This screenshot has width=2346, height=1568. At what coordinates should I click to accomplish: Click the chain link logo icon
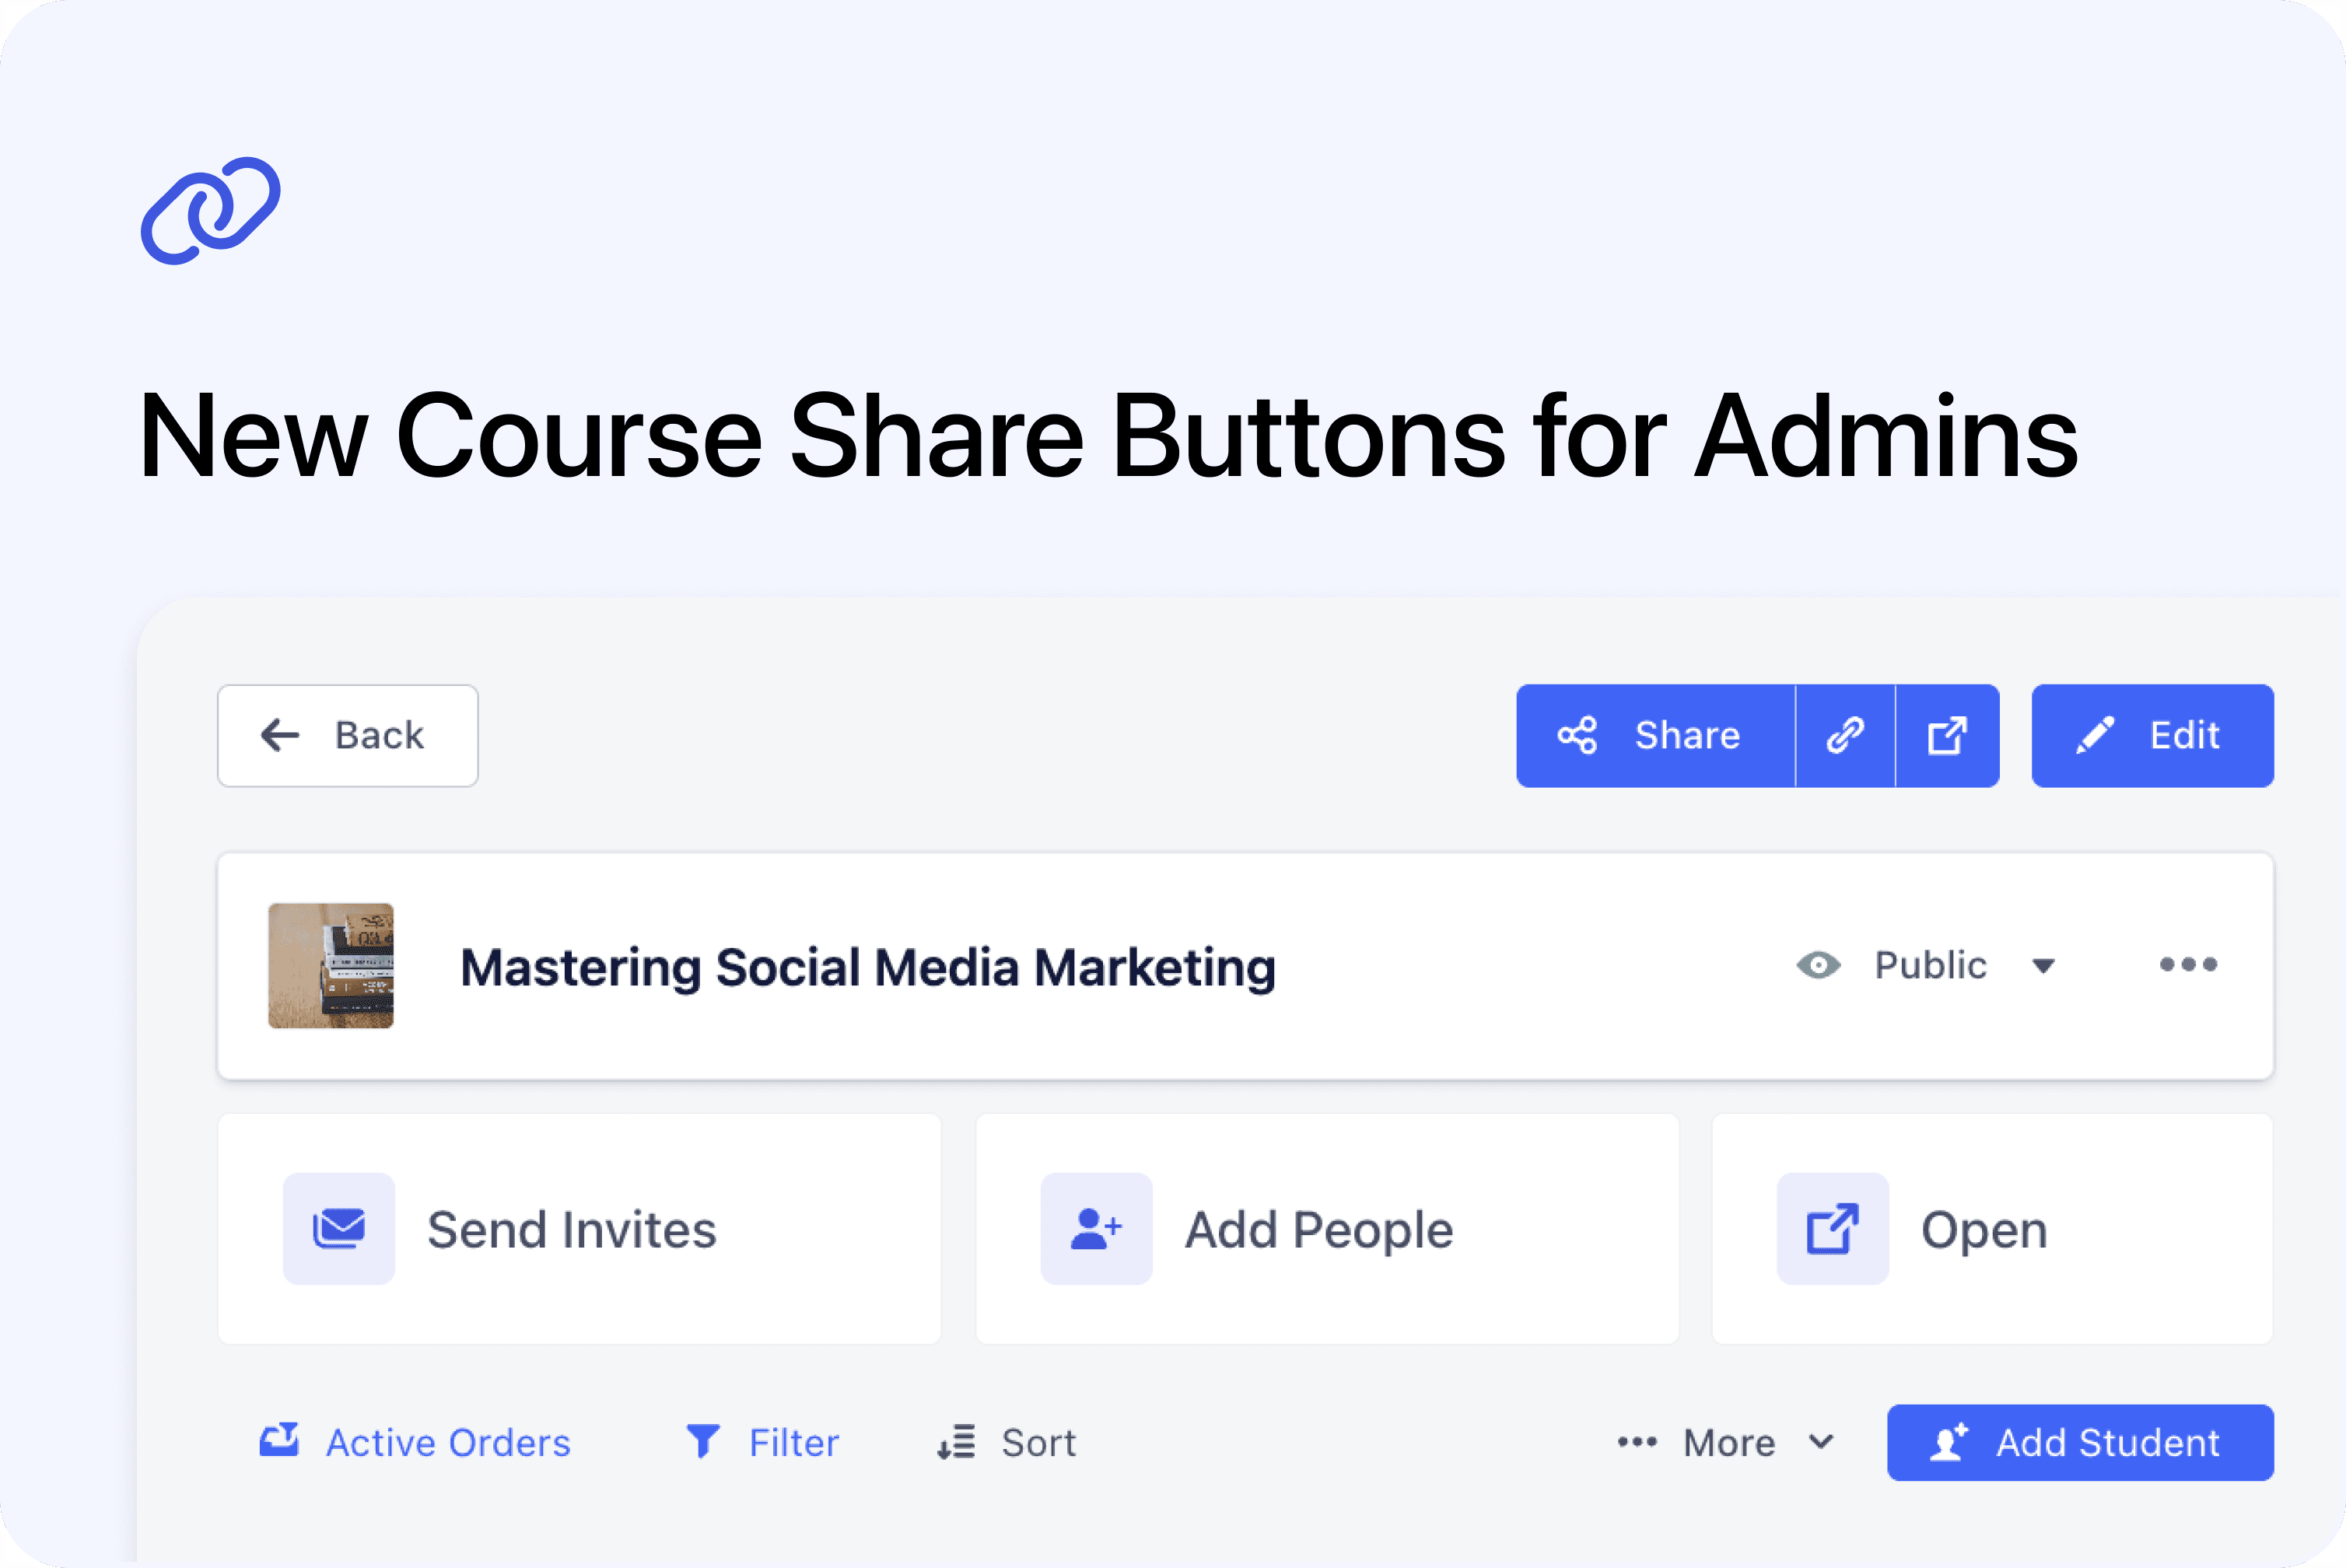210,211
